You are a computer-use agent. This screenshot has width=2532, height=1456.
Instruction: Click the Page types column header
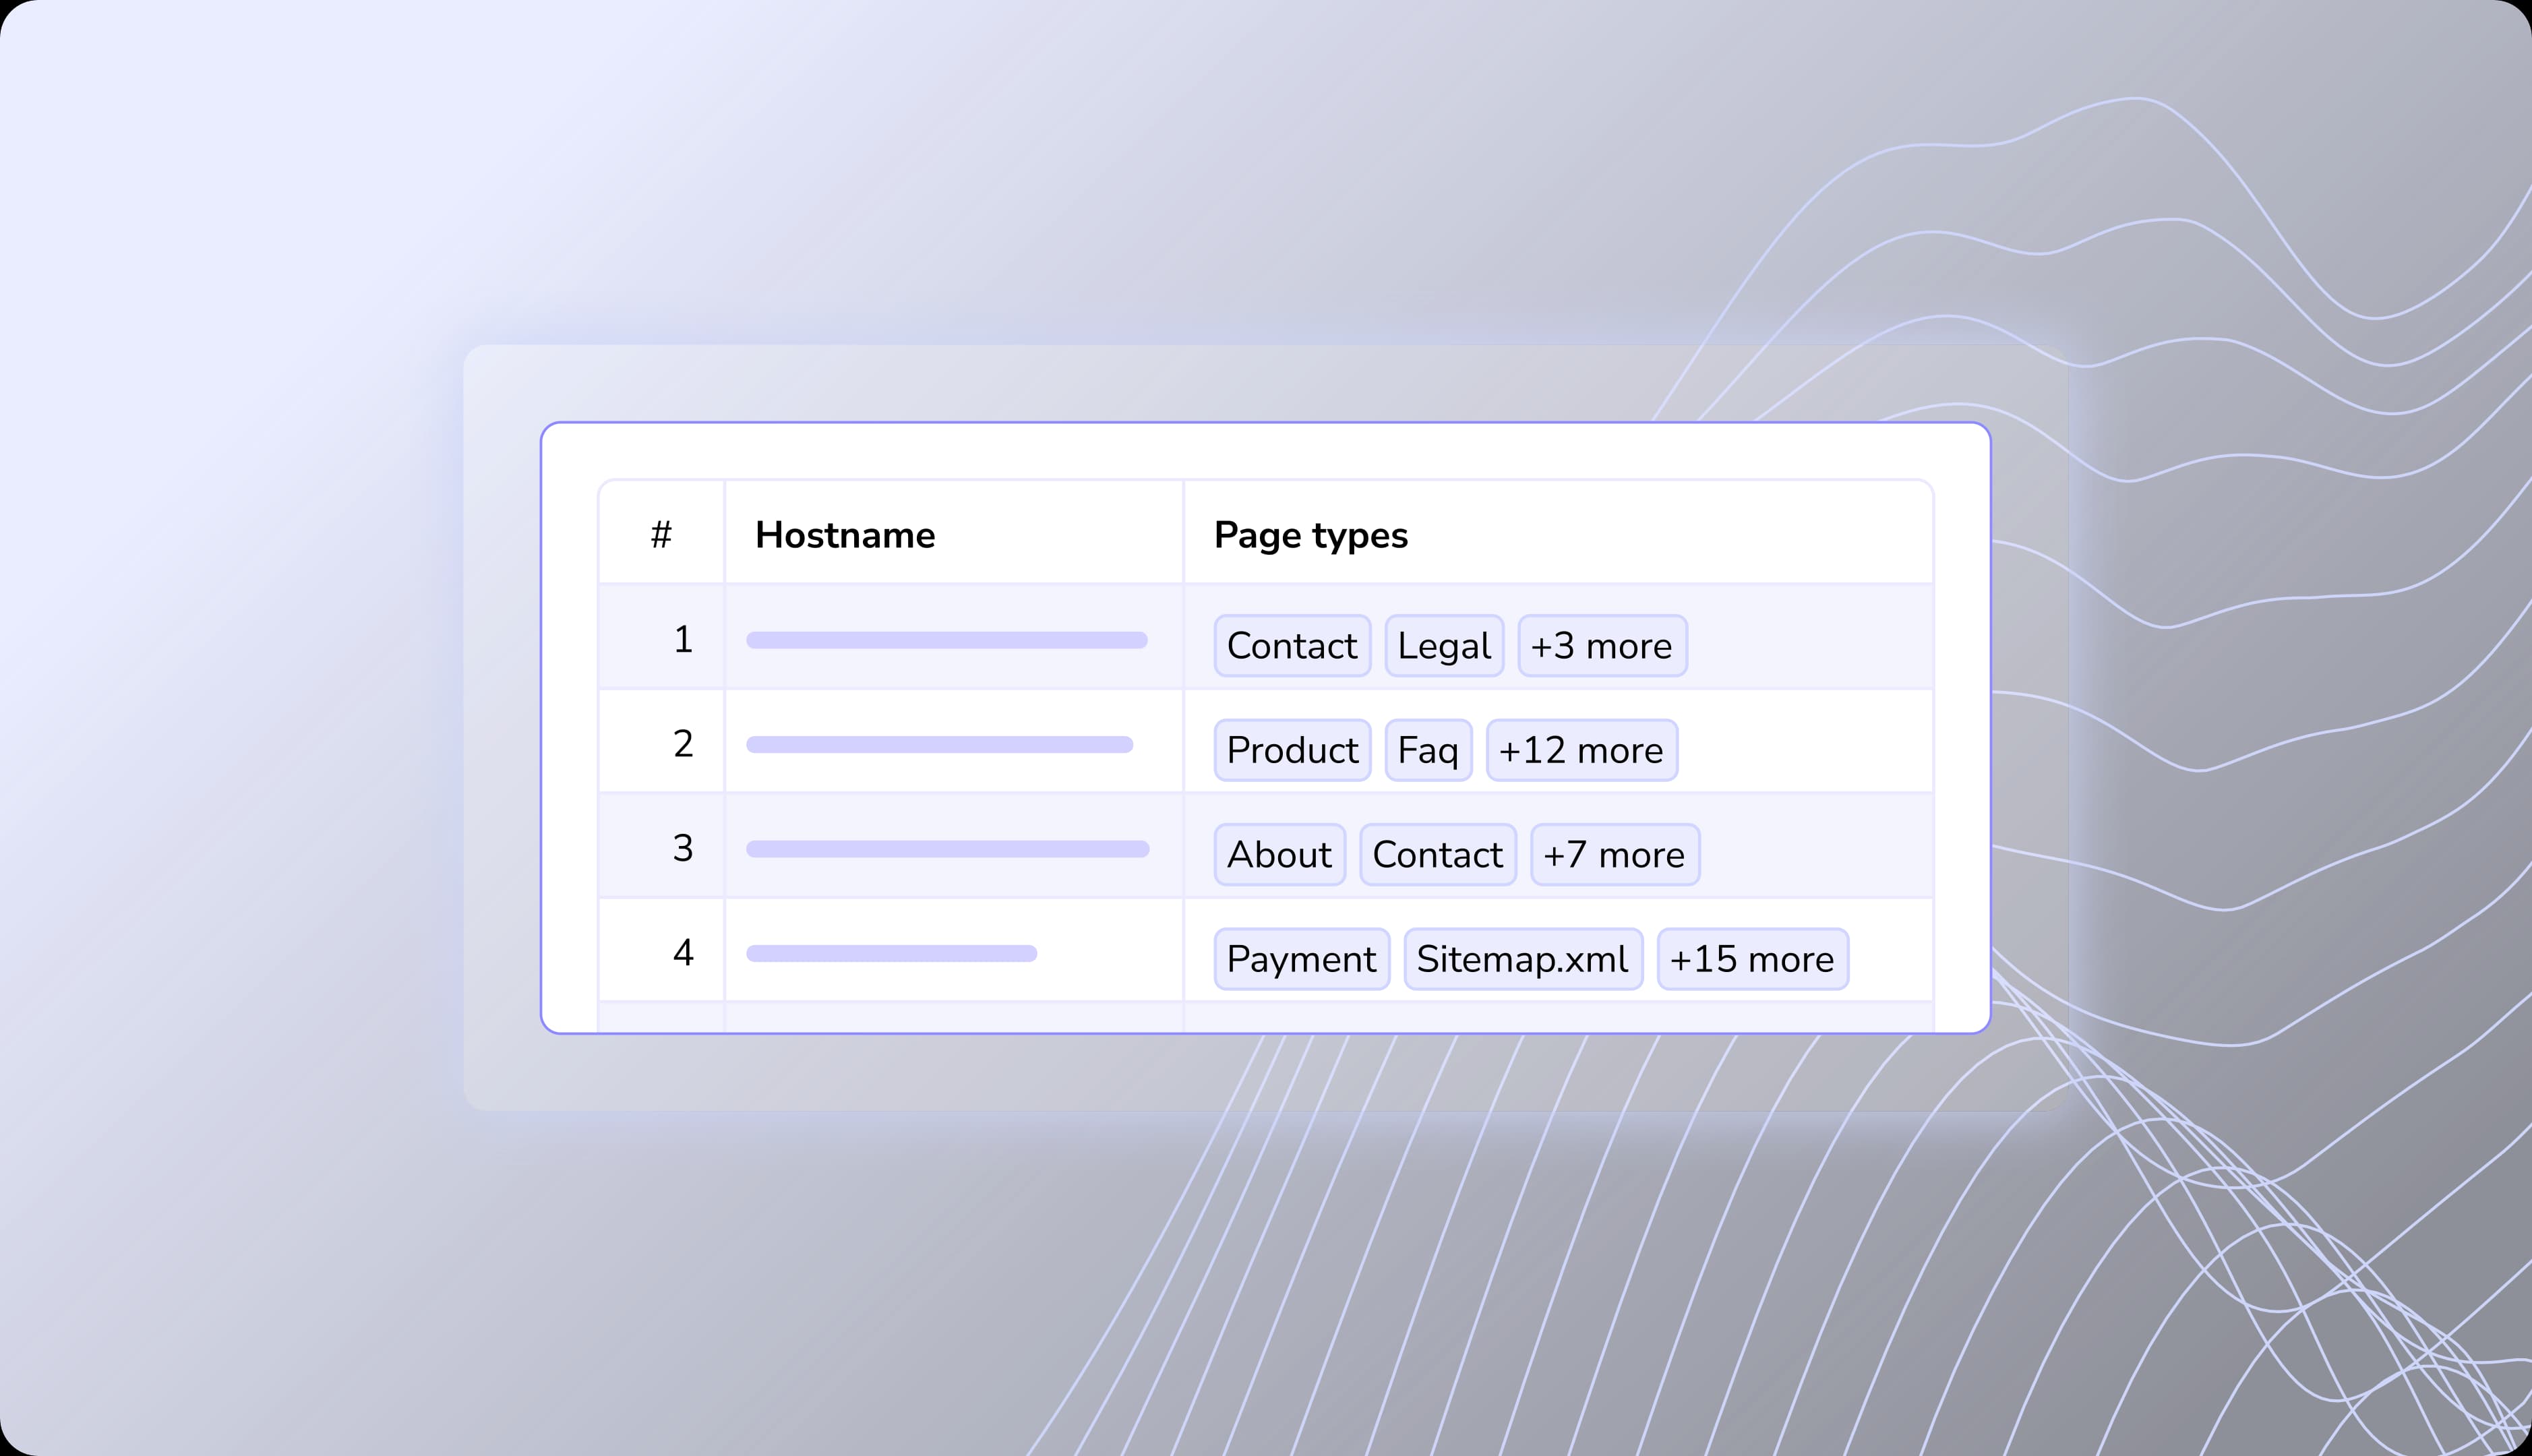tap(1310, 535)
